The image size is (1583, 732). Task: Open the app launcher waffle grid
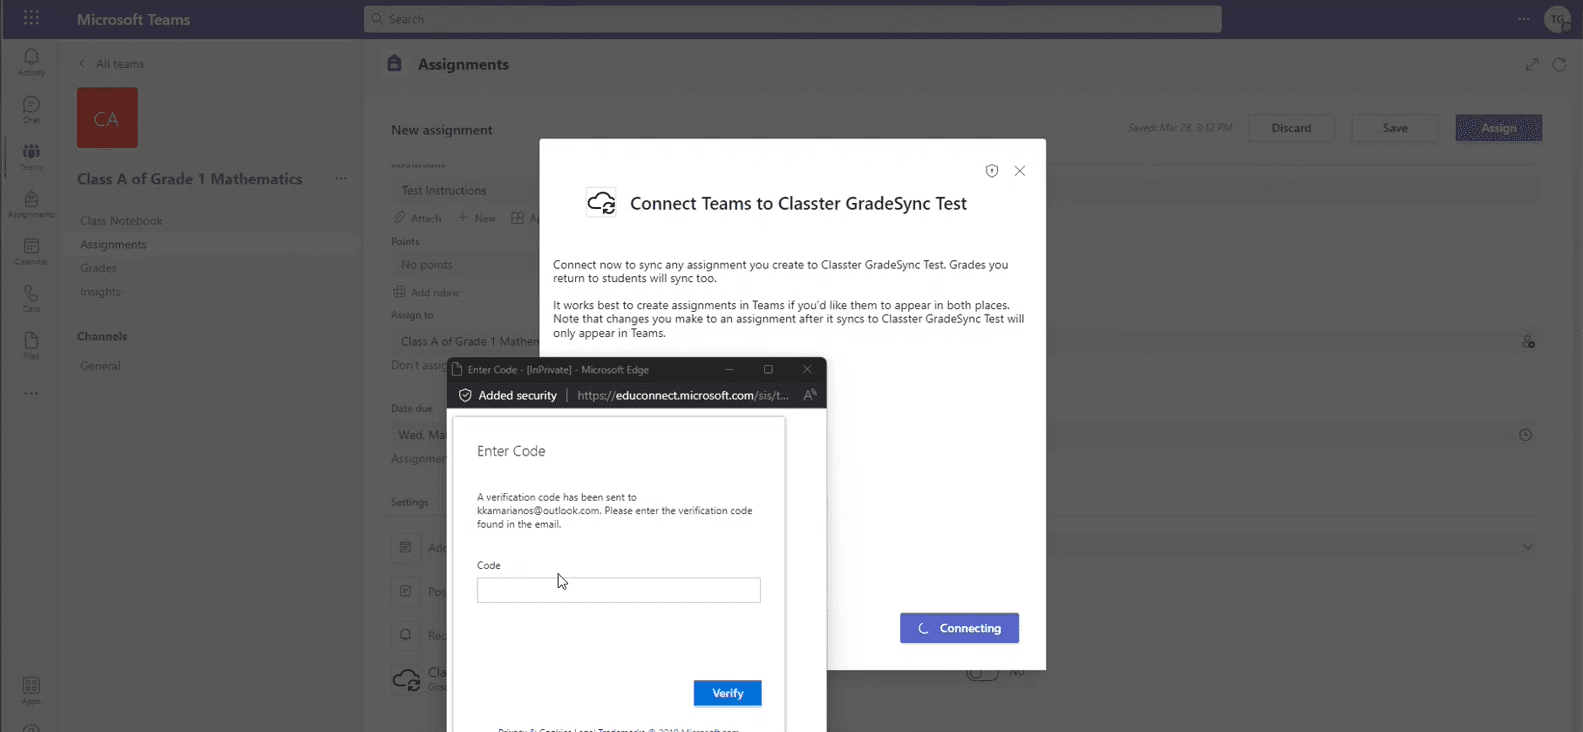[31, 18]
